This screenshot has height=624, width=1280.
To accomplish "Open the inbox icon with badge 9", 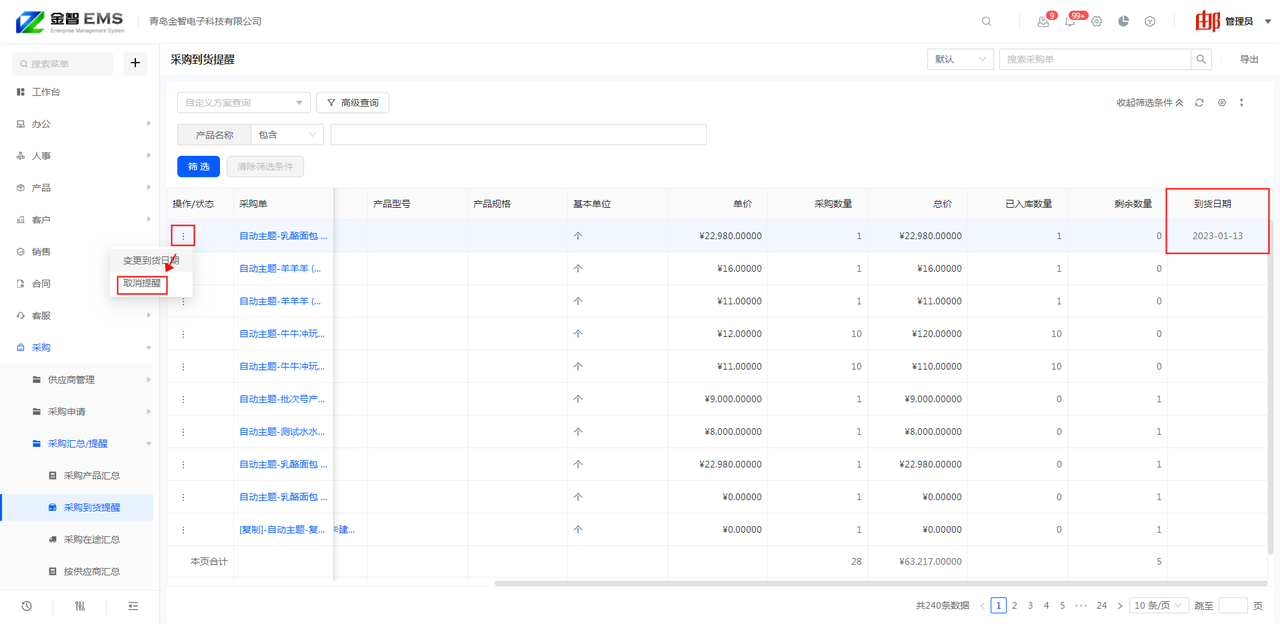I will coord(1044,21).
